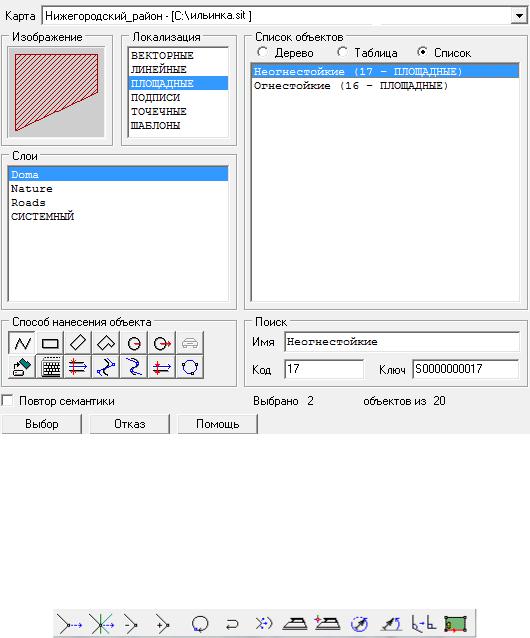Select the load-from-file input method icon

pos(22,367)
